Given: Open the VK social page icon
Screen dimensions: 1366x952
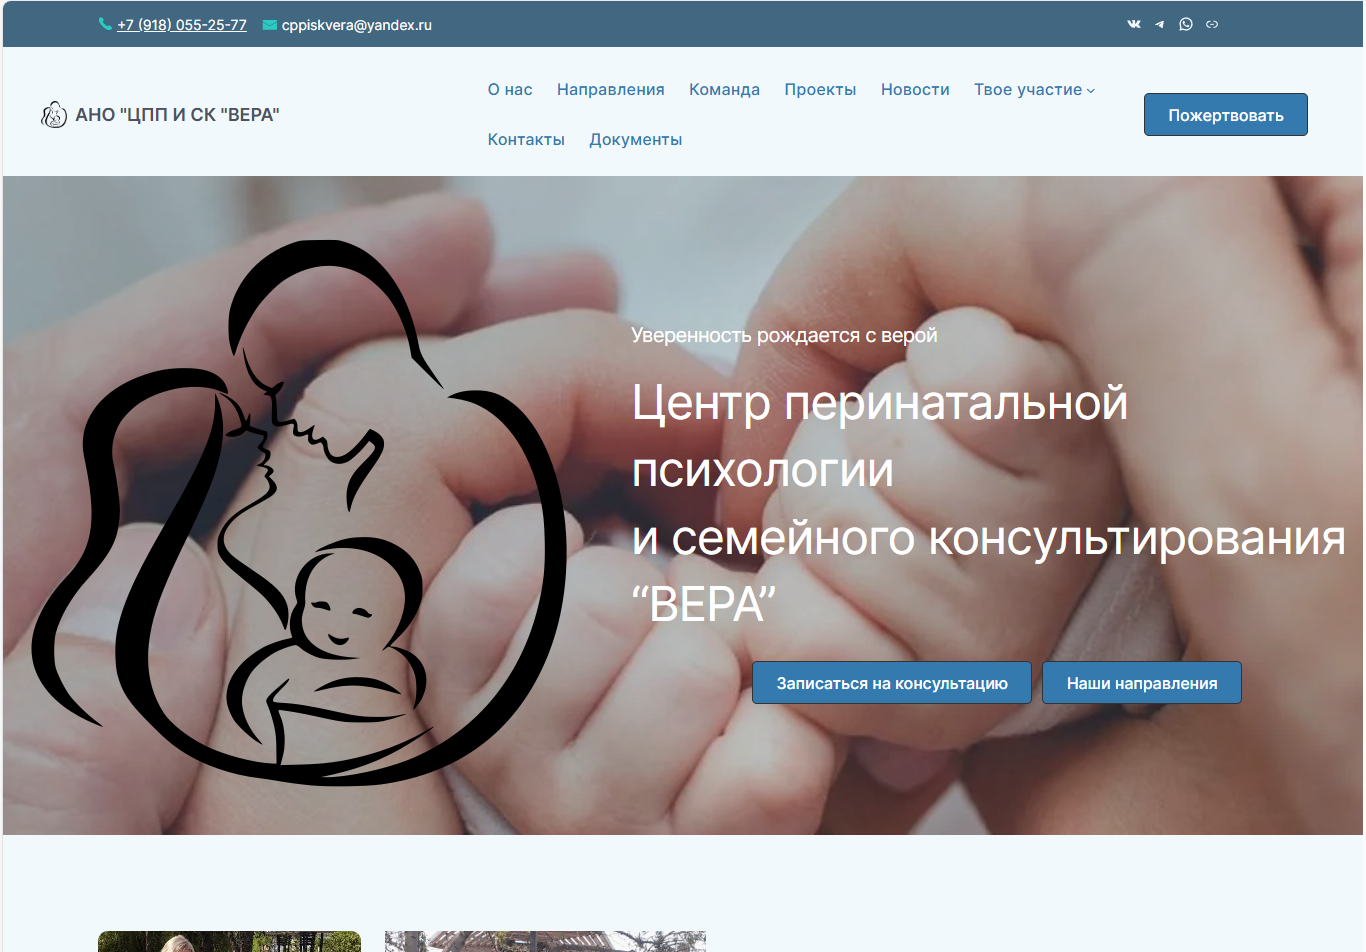Looking at the screenshot, I should [x=1134, y=24].
